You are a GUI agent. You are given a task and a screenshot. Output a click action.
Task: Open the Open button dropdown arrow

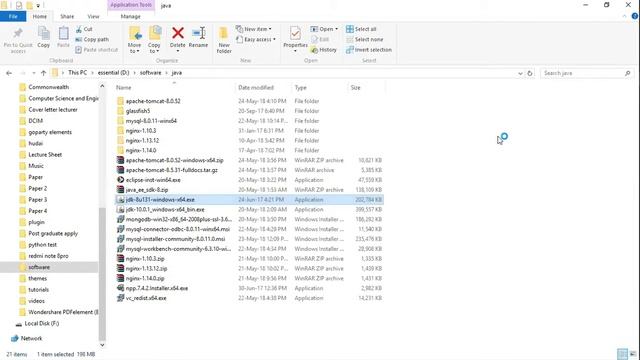[x=336, y=29]
